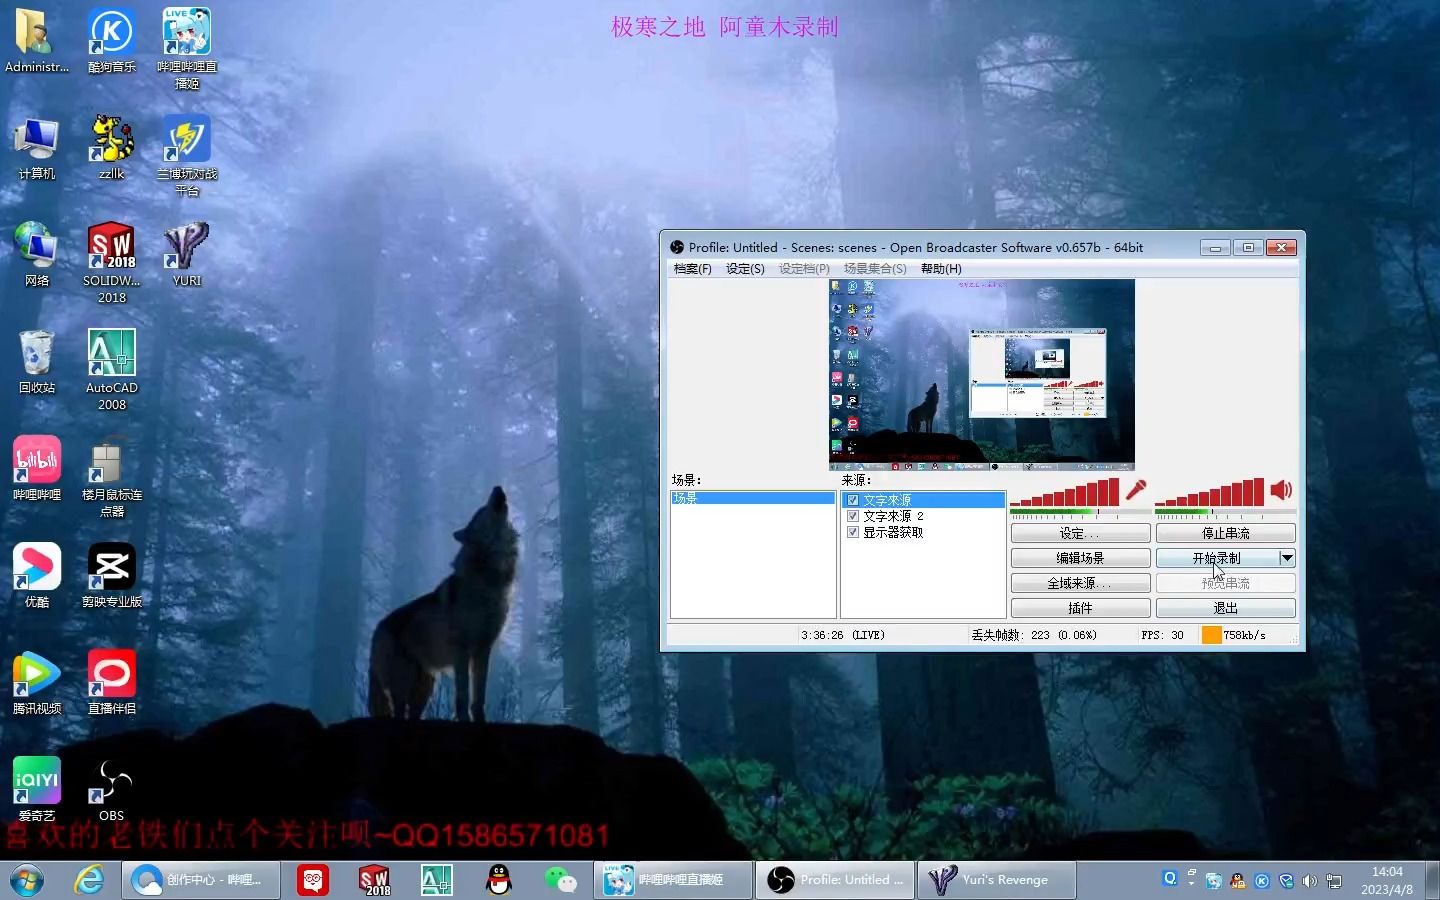1440x900 pixels.
Task: Open the 计算机 desktop icon
Action: click(x=37, y=148)
